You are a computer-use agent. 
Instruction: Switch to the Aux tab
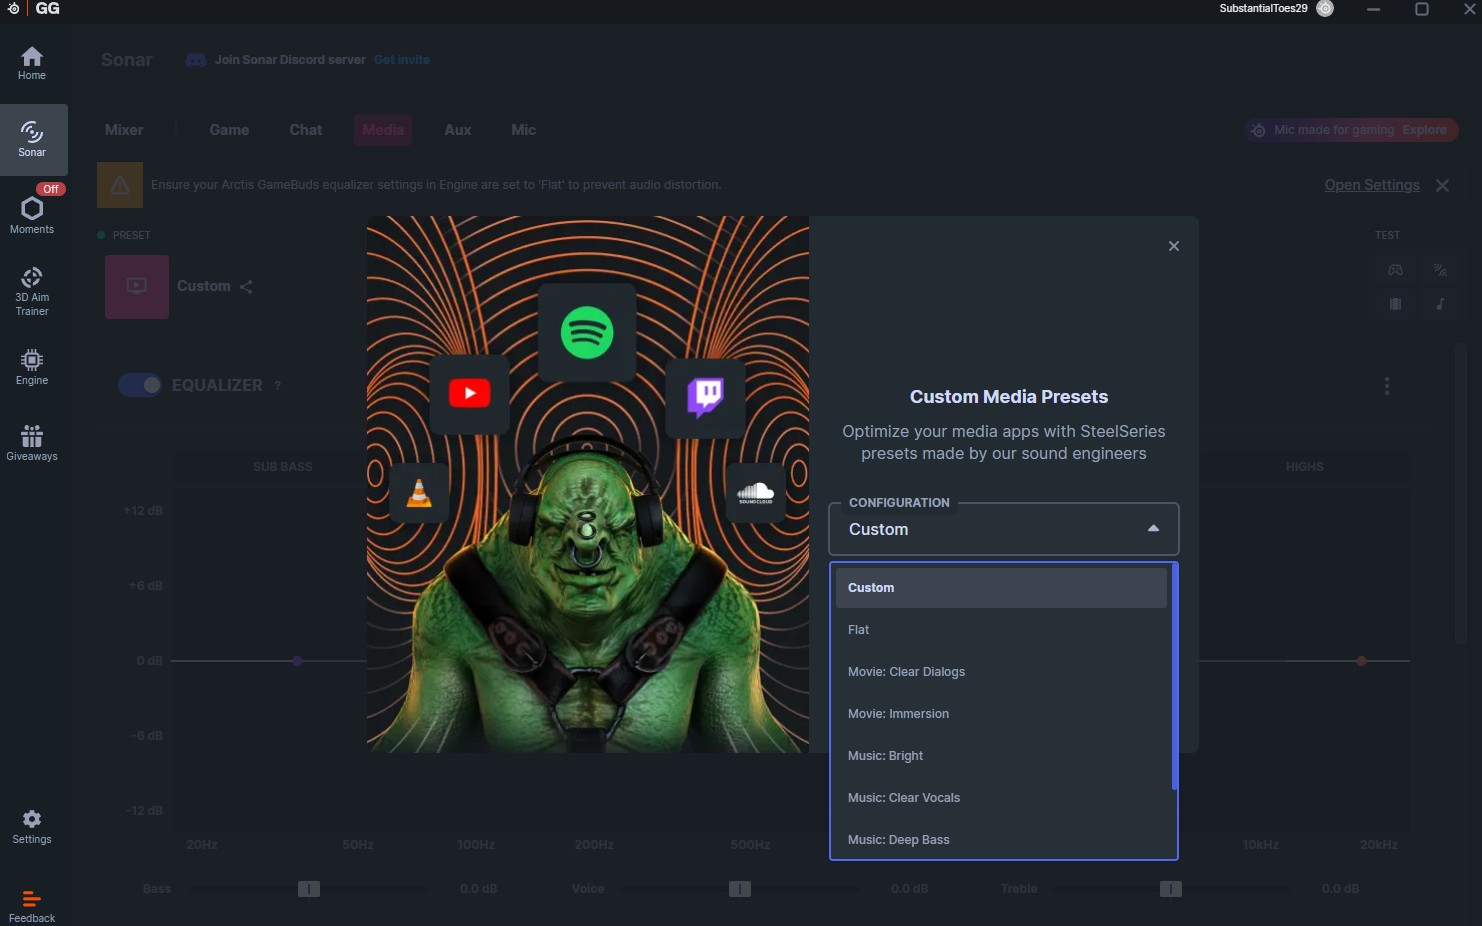[458, 130]
